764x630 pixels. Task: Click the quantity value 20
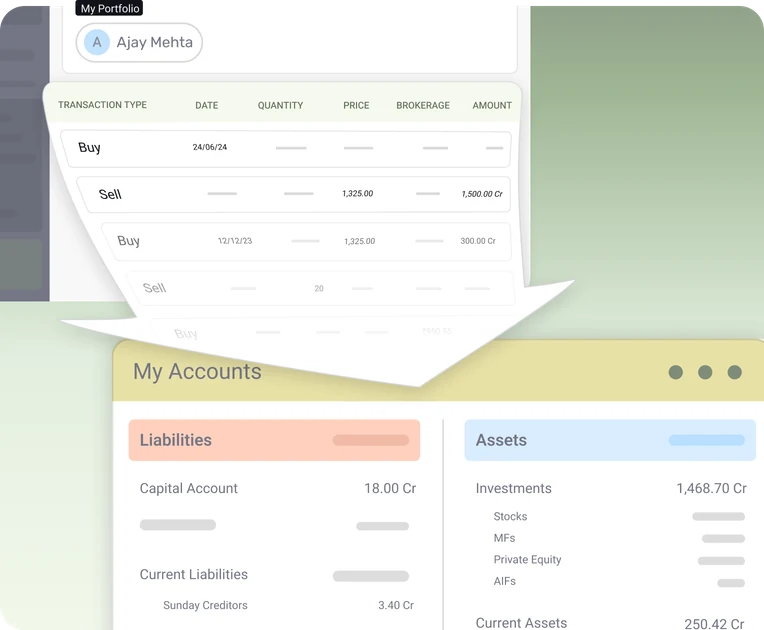click(319, 288)
